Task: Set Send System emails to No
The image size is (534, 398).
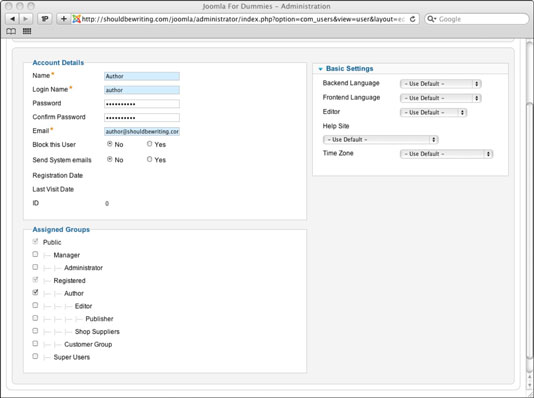Action: tap(110, 159)
